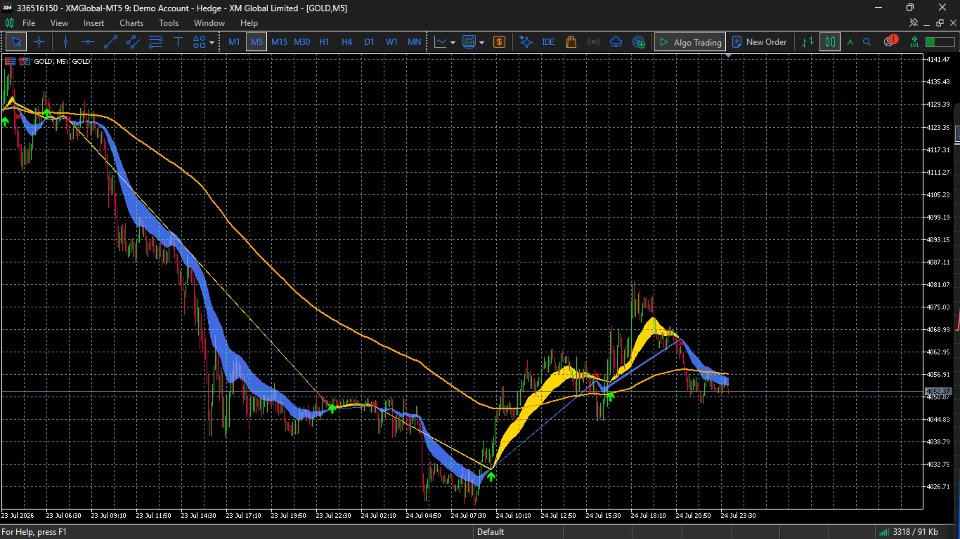Pick the horizontal line drawing tool
The width and height of the screenshot is (960, 539).
pyautogui.click(x=88, y=42)
